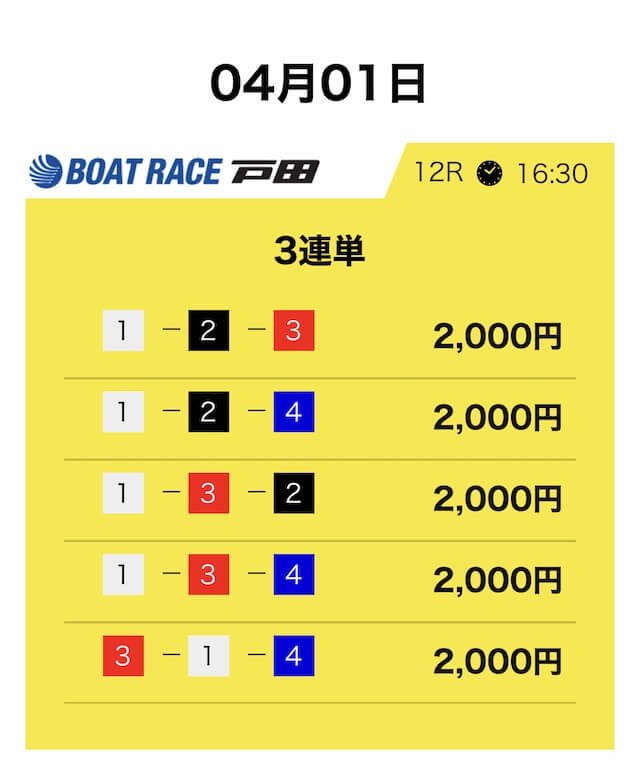Click the white boat 1 square in the last row

point(208,656)
